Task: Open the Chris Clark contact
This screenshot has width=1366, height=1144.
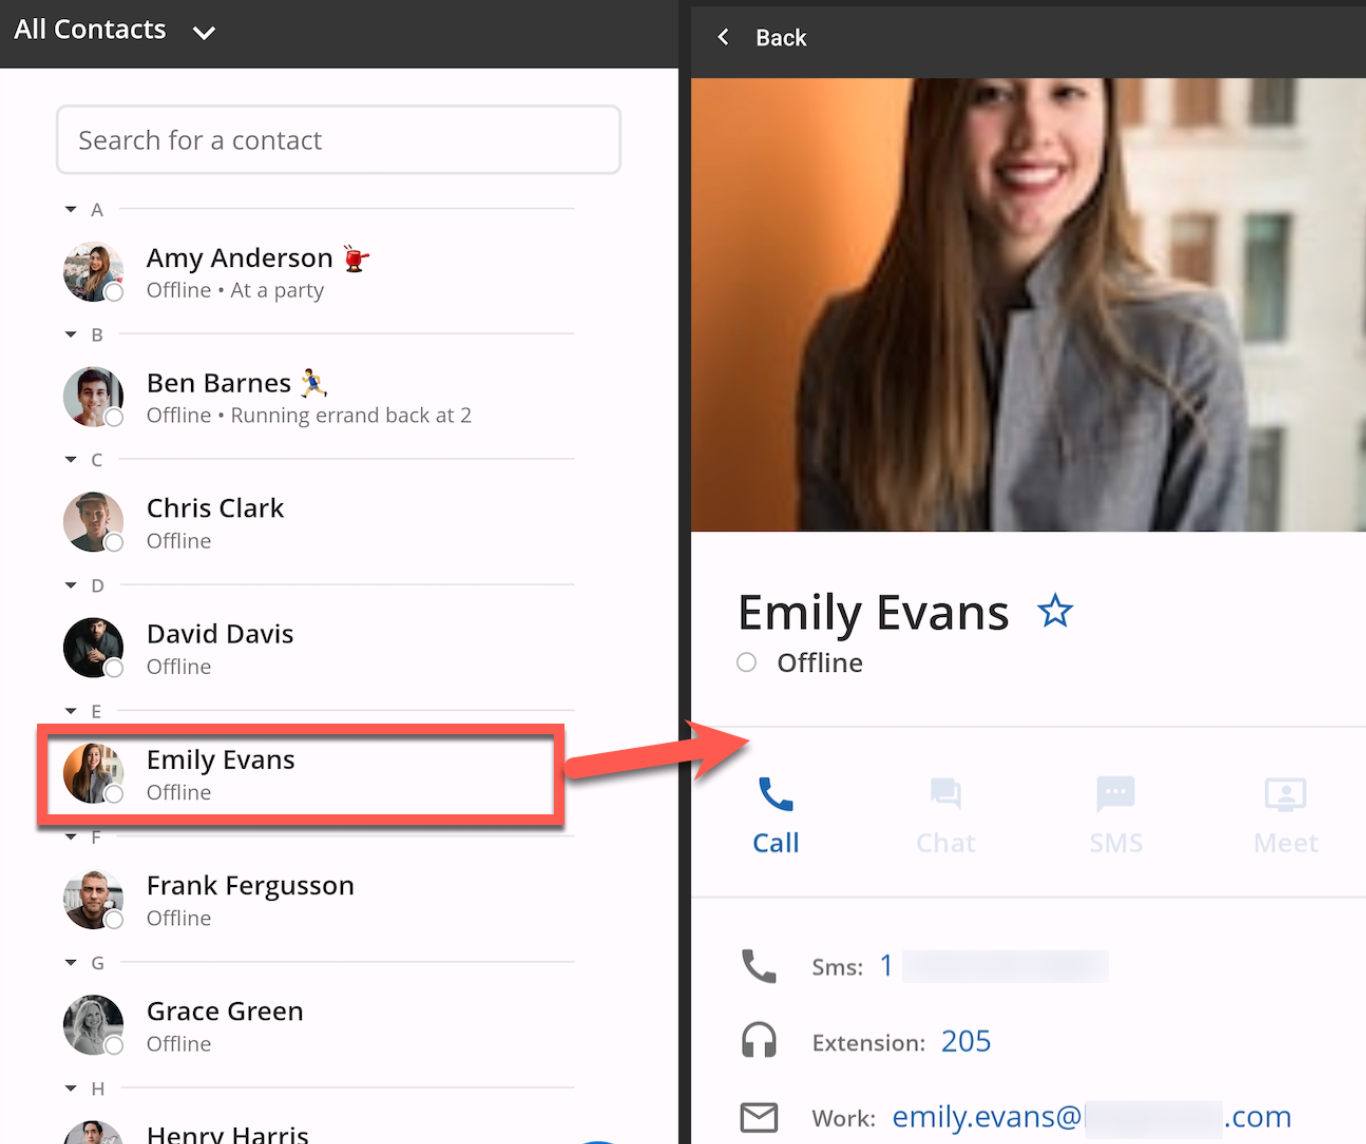Action: 318,523
